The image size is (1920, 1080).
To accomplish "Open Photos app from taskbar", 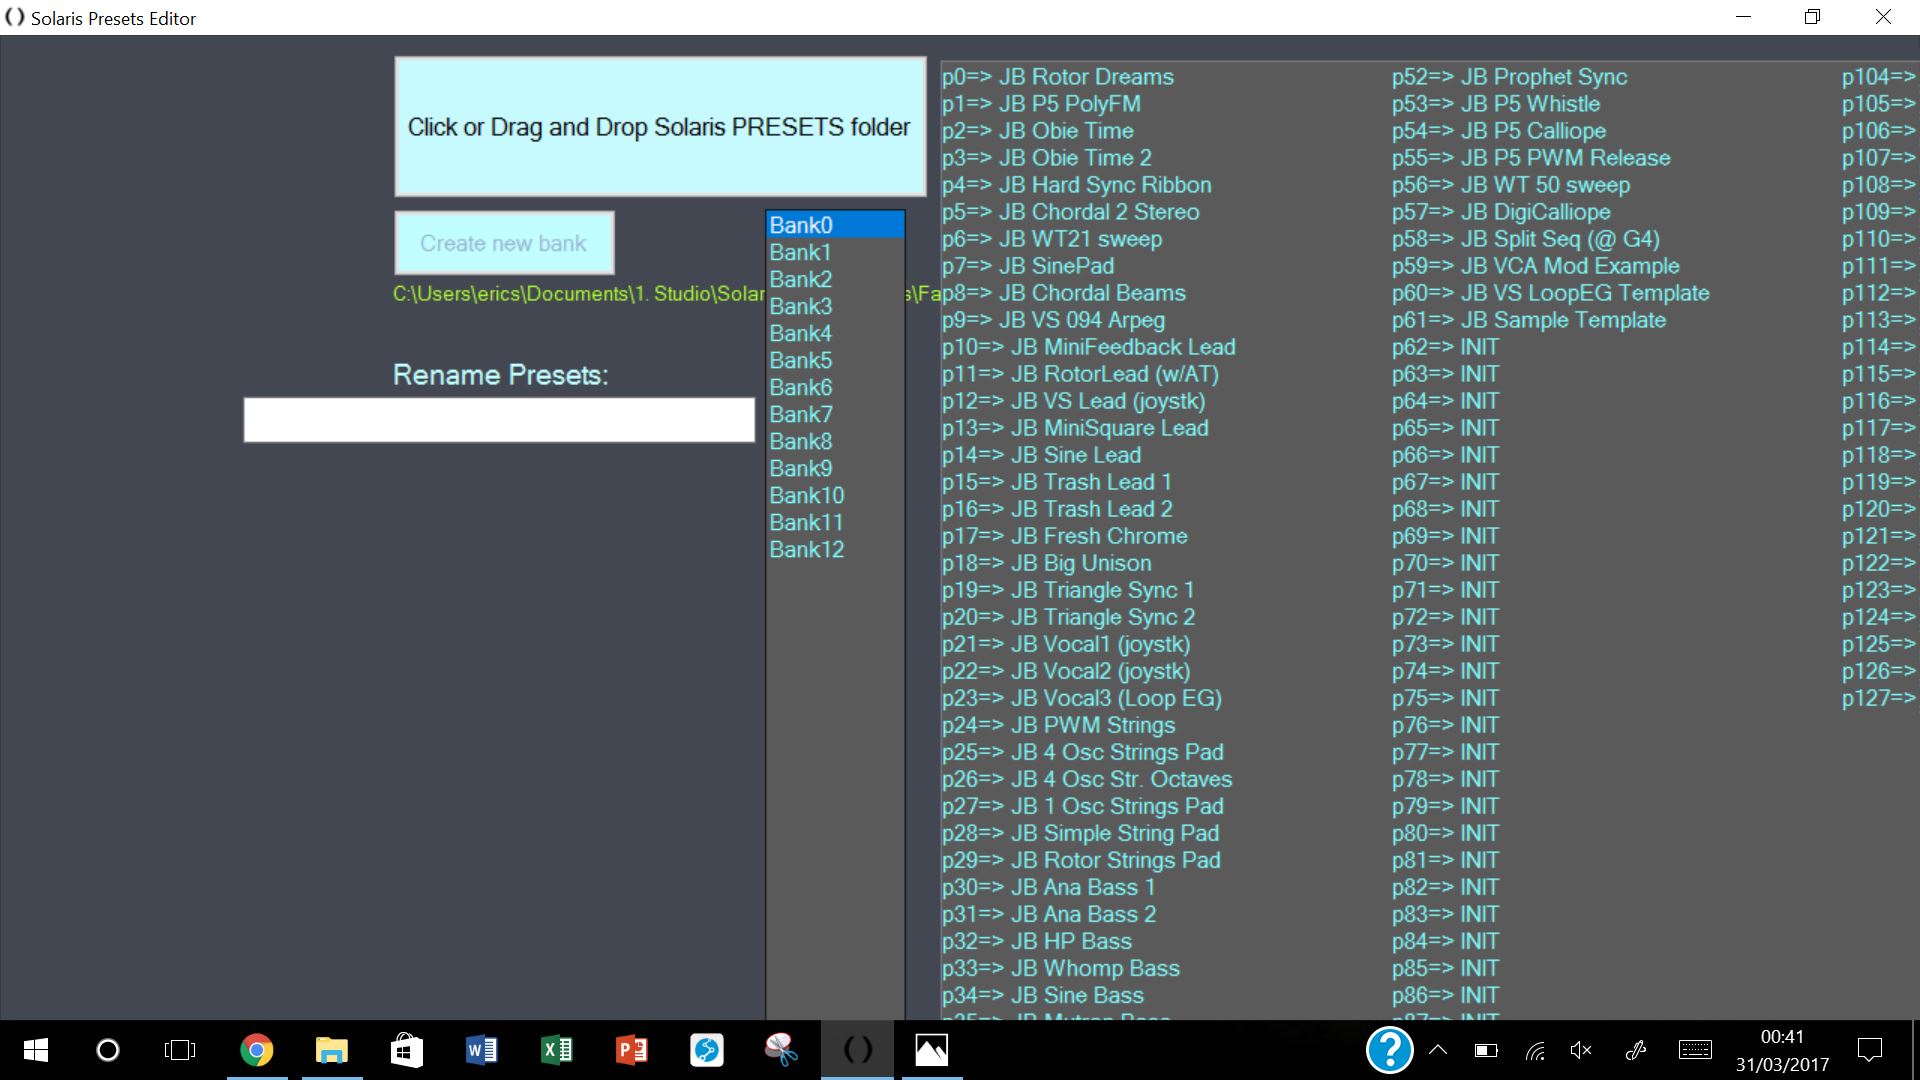I will click(932, 1050).
